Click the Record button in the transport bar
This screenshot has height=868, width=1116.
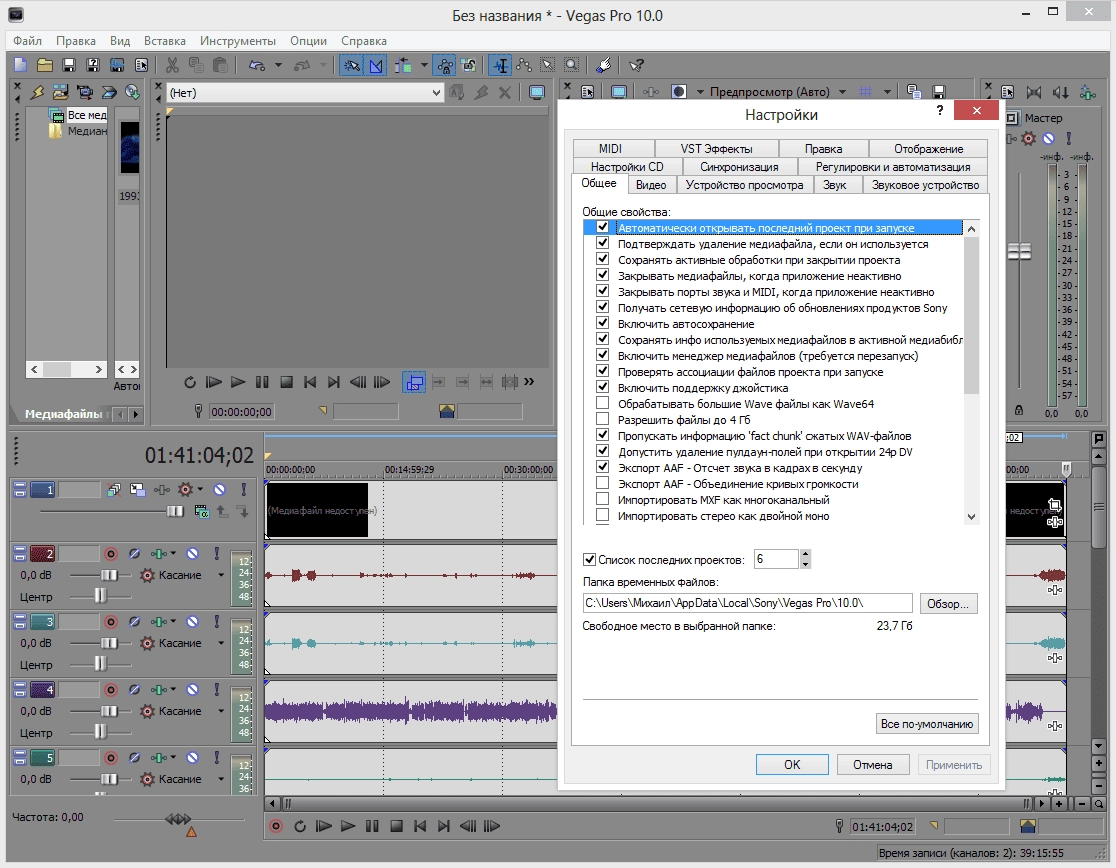pos(276,826)
